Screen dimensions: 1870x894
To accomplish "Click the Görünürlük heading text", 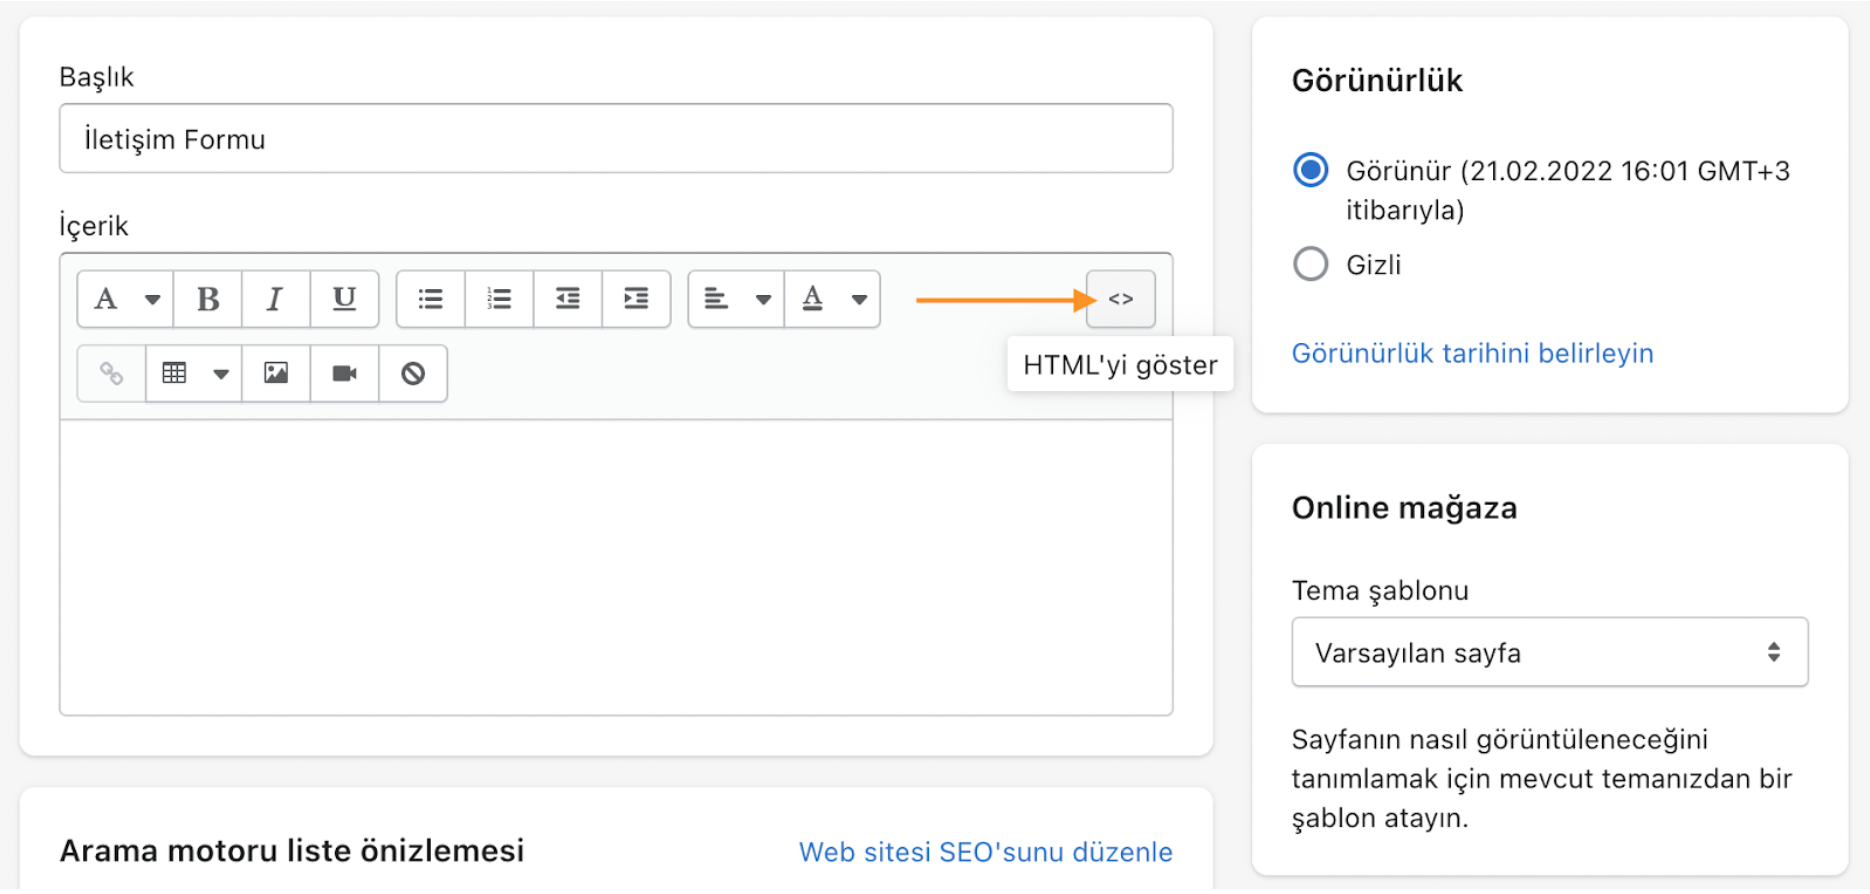I will coord(1377,80).
